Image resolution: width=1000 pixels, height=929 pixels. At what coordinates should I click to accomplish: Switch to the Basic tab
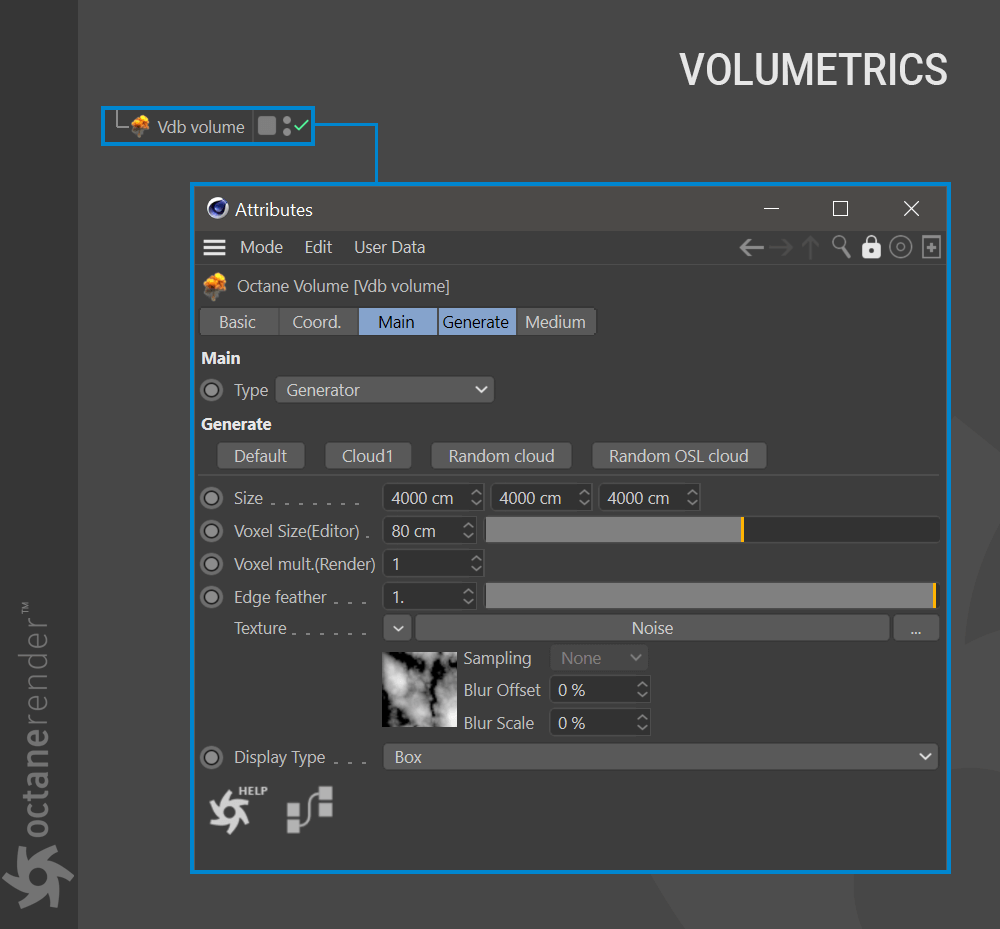[x=237, y=322]
